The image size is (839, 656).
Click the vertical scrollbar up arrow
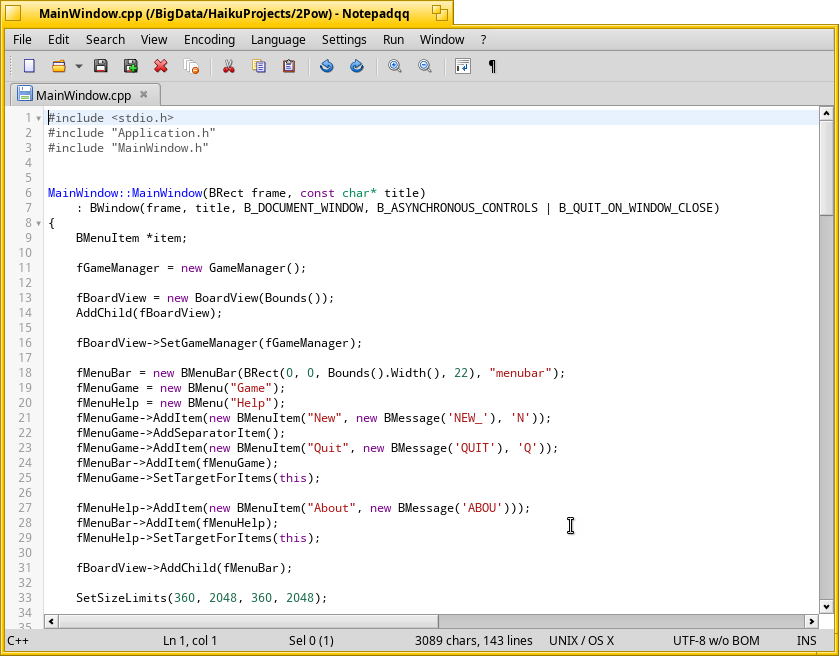point(826,113)
